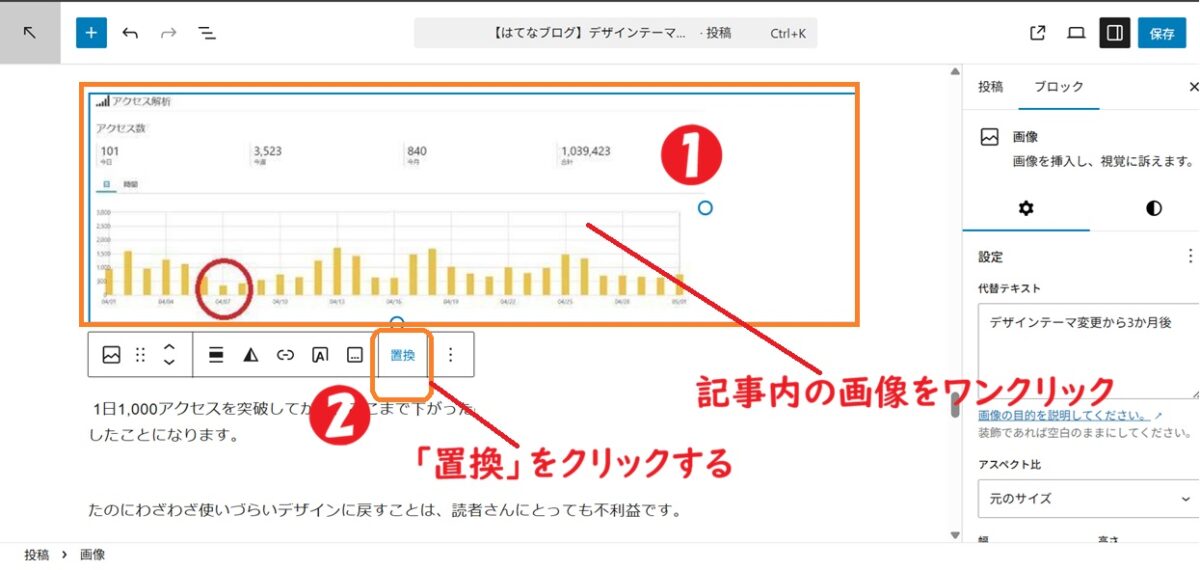Click the editor canvas vertical scrollbar thumb

(x=955, y=405)
